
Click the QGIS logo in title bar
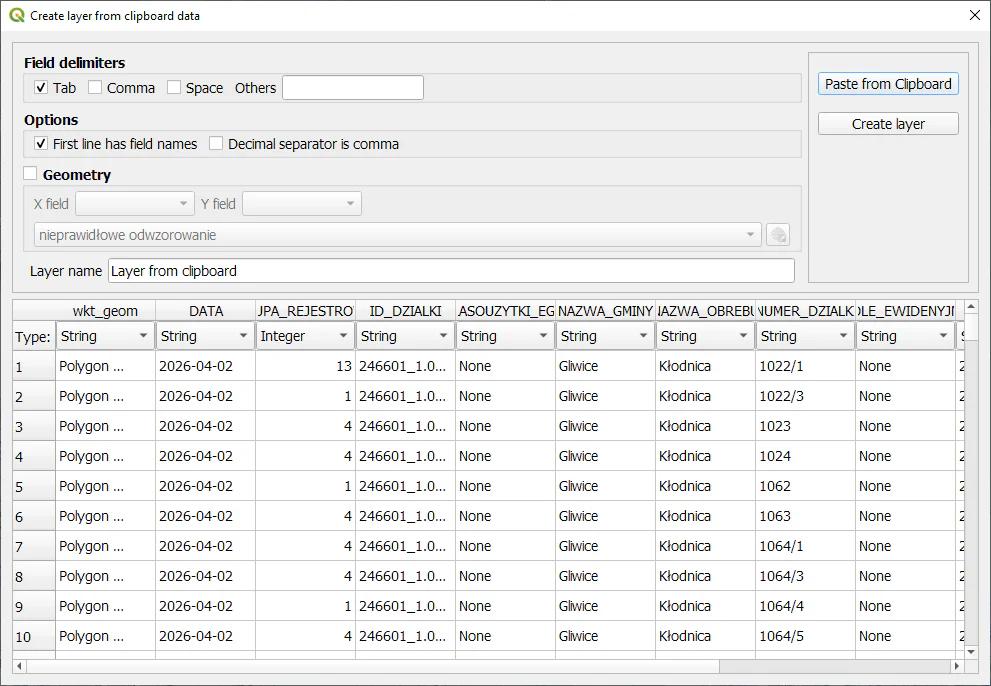click(16, 15)
